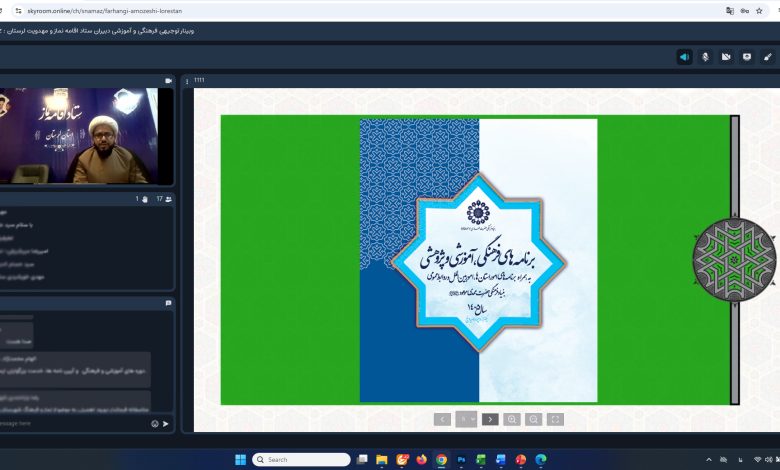Click the circular green ornament on slide
780x470 pixels.
[734, 259]
